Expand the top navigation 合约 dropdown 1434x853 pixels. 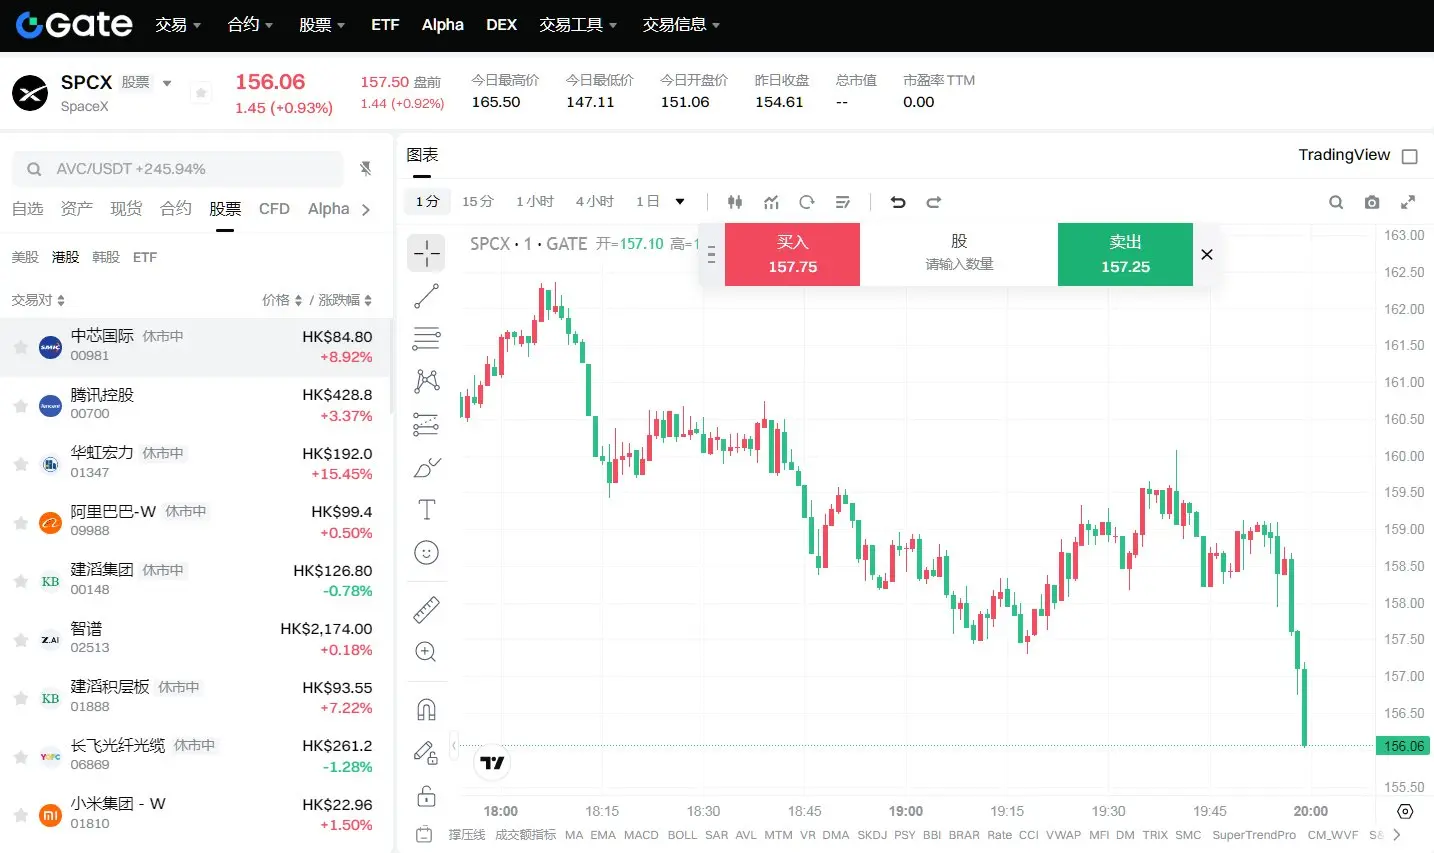[x=250, y=25]
